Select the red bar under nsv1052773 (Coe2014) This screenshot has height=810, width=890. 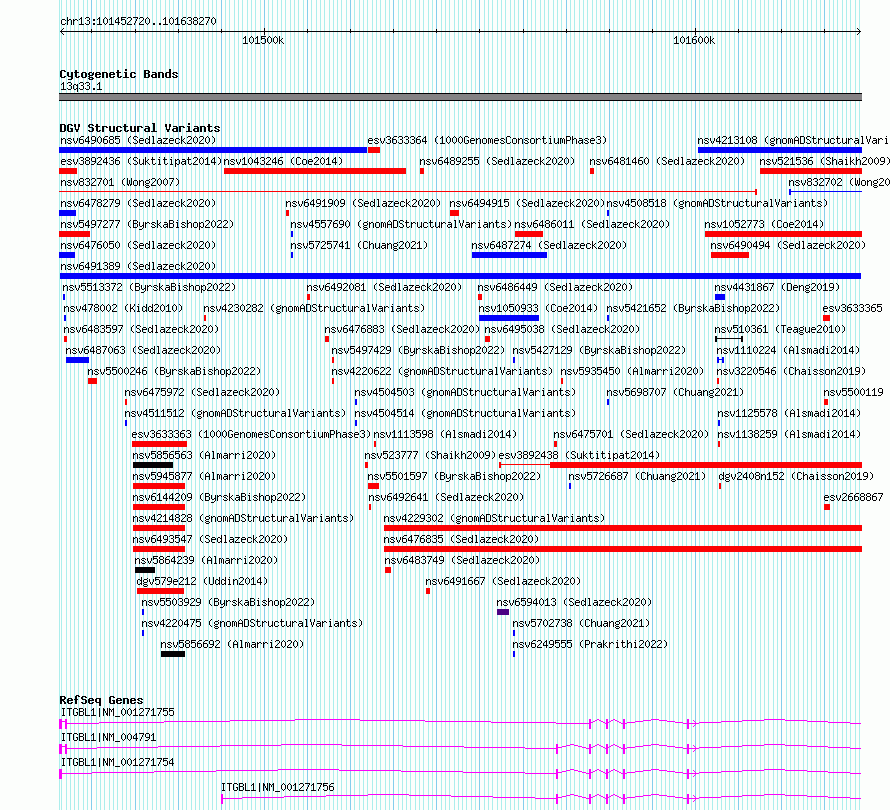[783, 234]
